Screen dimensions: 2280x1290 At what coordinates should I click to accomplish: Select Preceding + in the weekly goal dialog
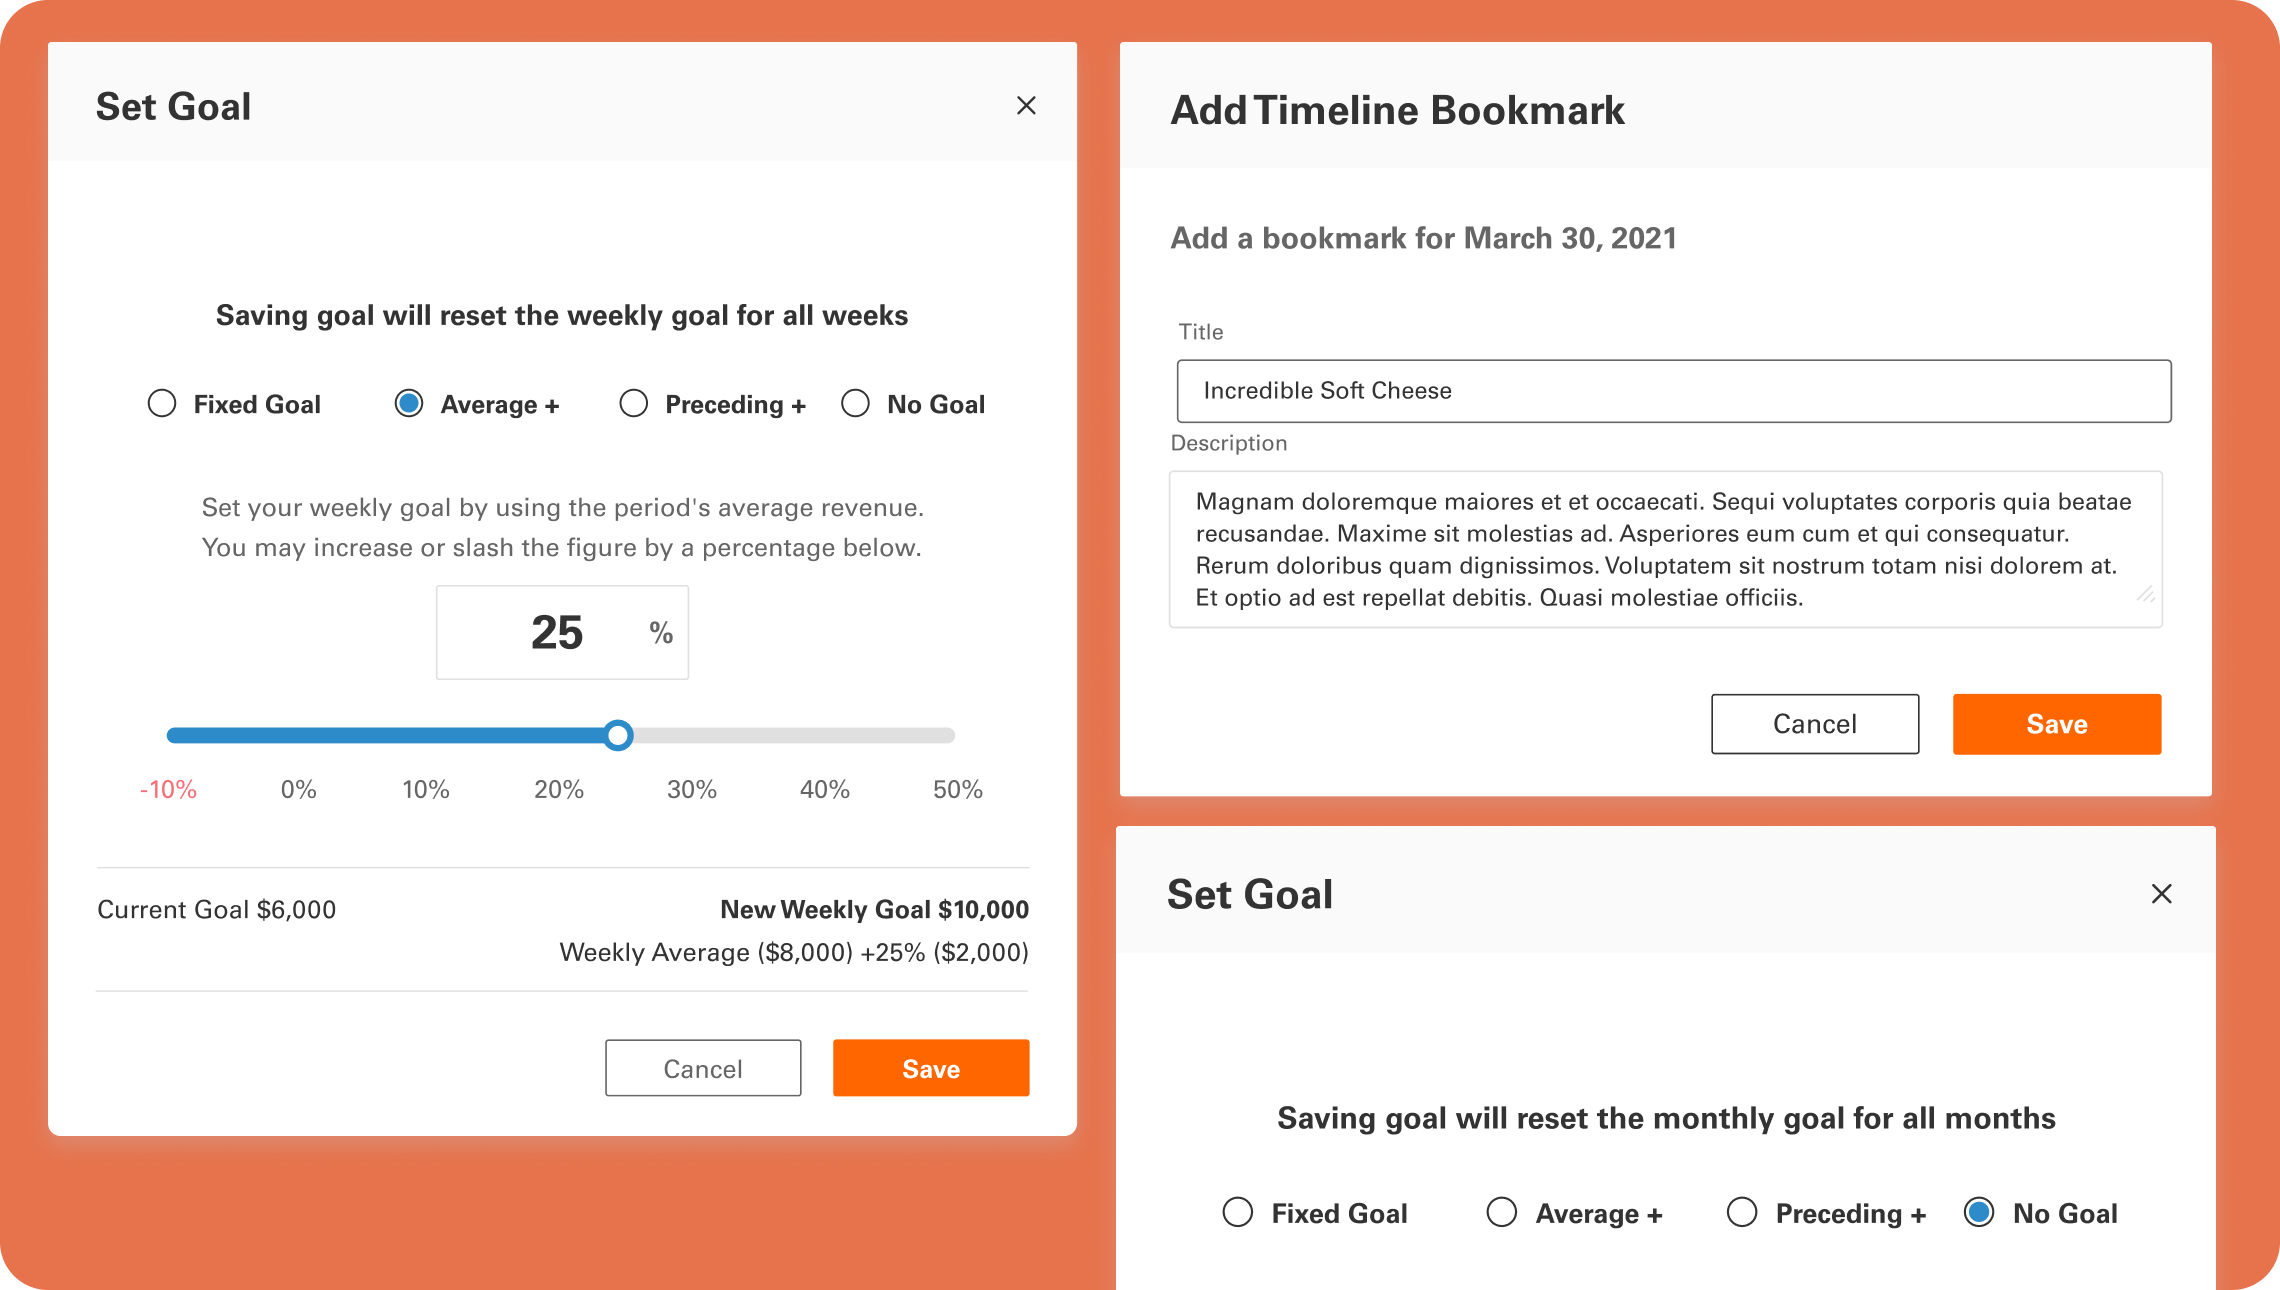click(634, 404)
